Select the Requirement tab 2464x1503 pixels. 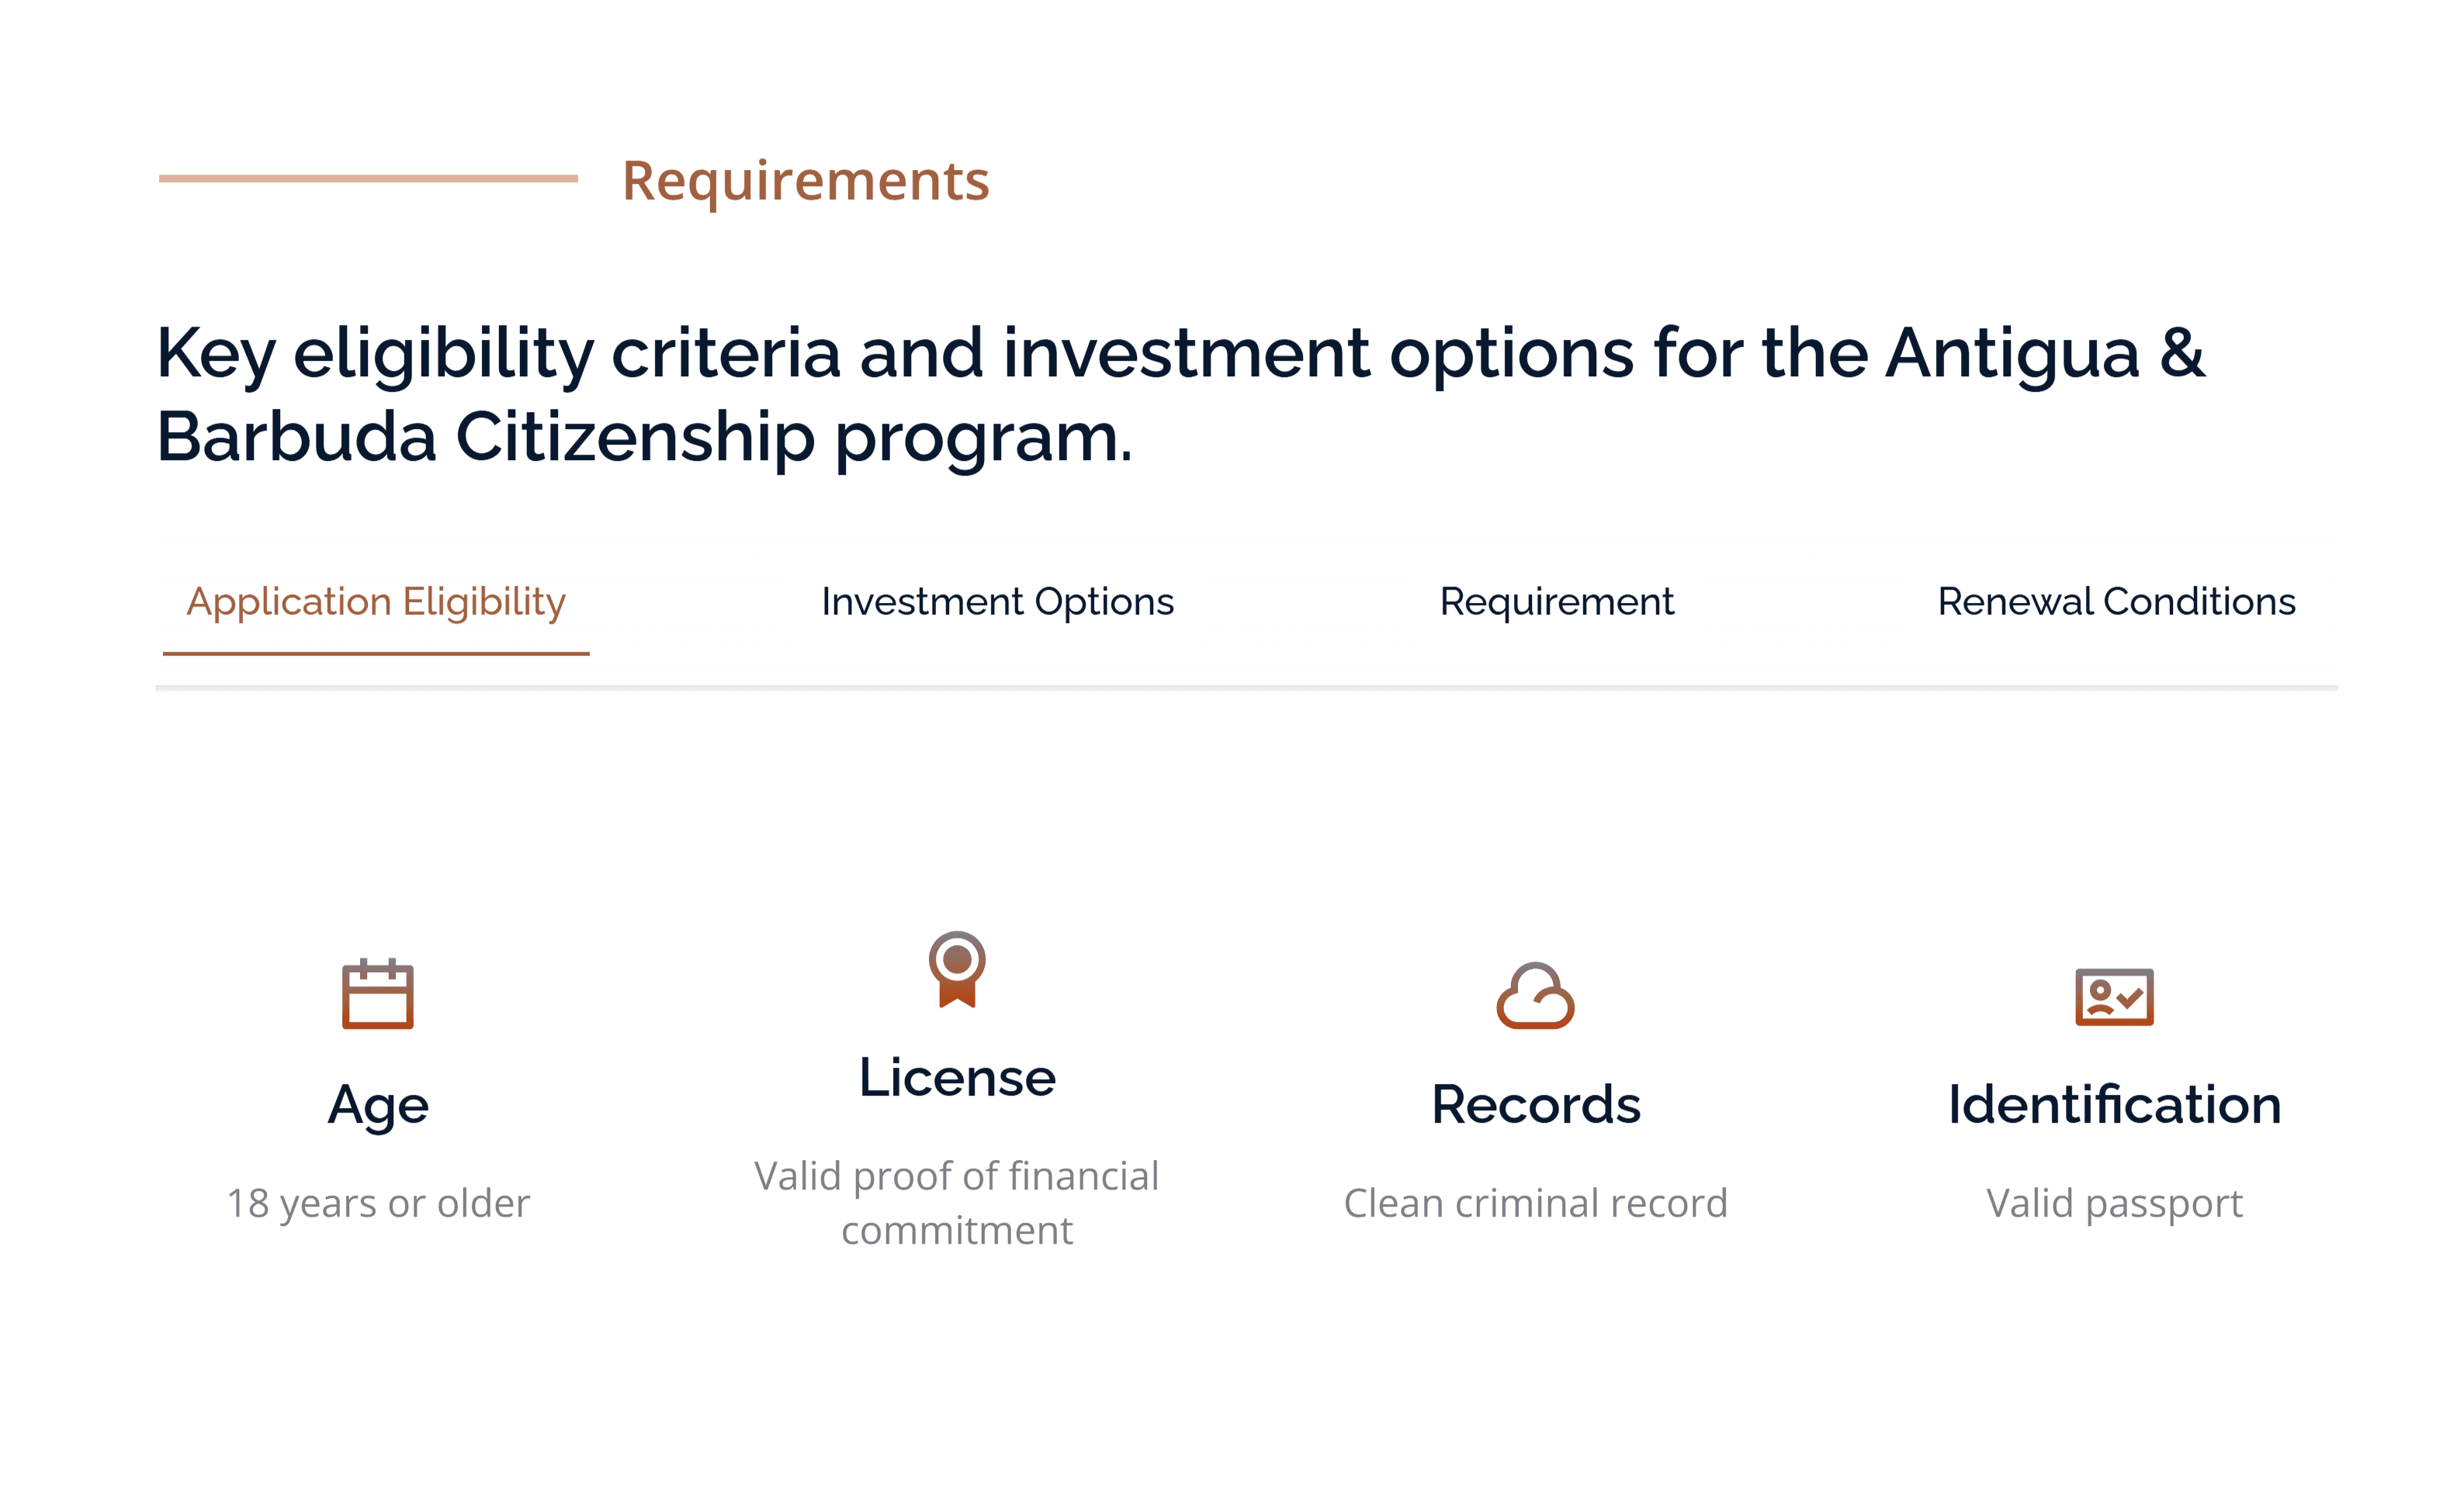tap(1556, 602)
